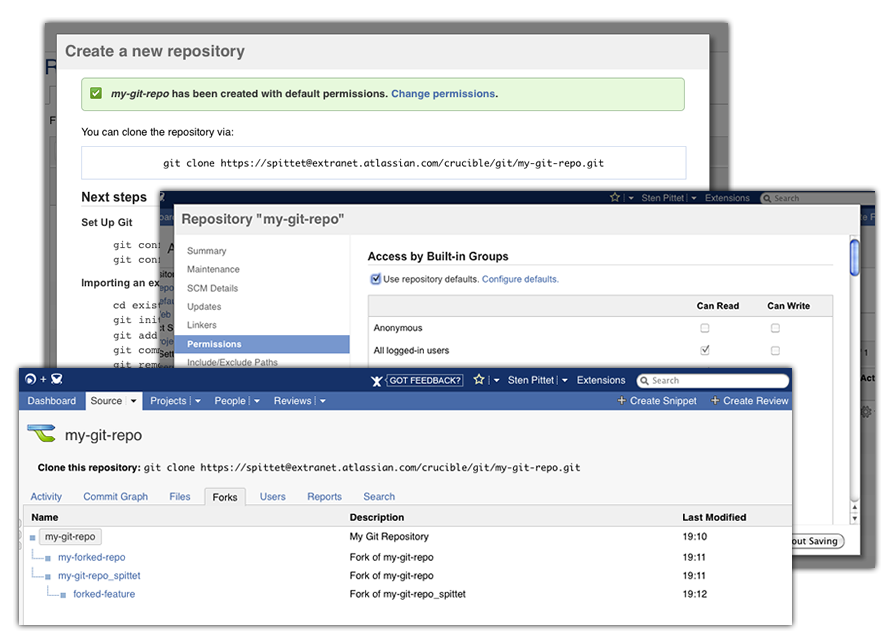
Task: Switch to the Commit Graph tab
Action: tap(115, 496)
